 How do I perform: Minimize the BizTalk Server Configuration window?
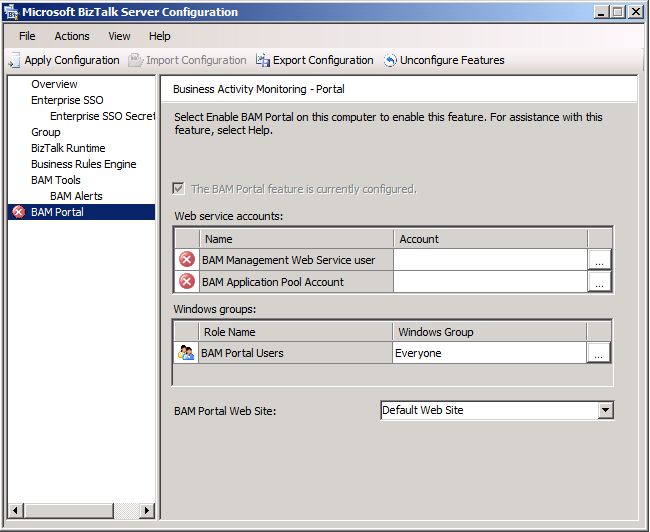click(601, 12)
